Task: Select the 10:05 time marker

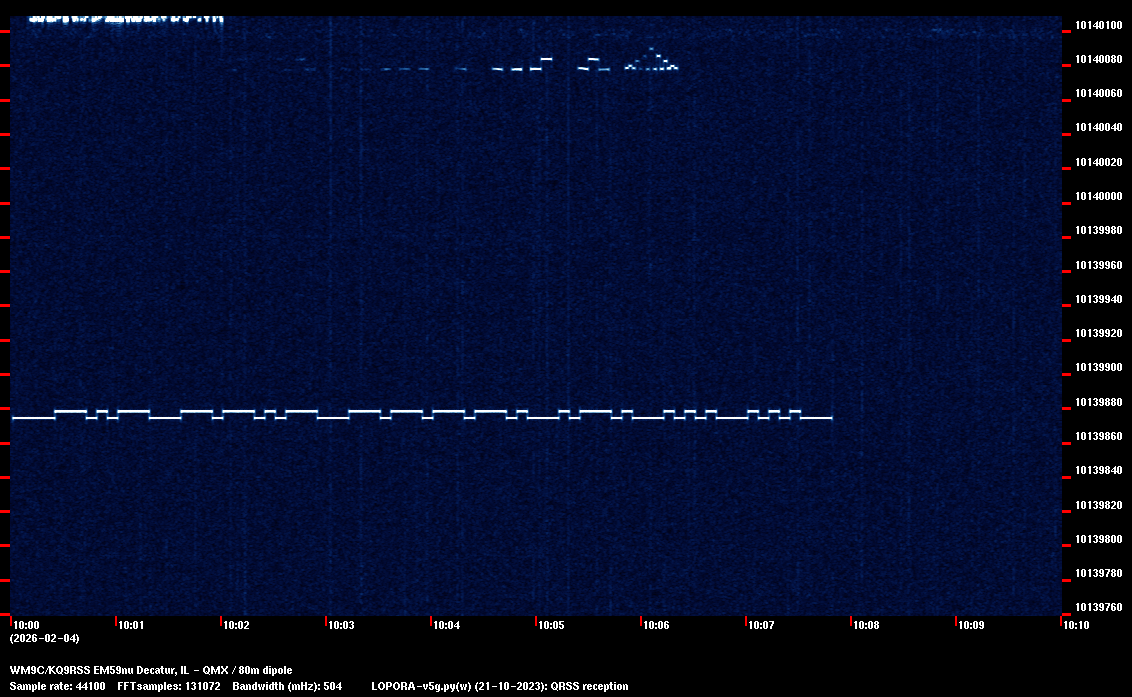Action: coord(550,626)
